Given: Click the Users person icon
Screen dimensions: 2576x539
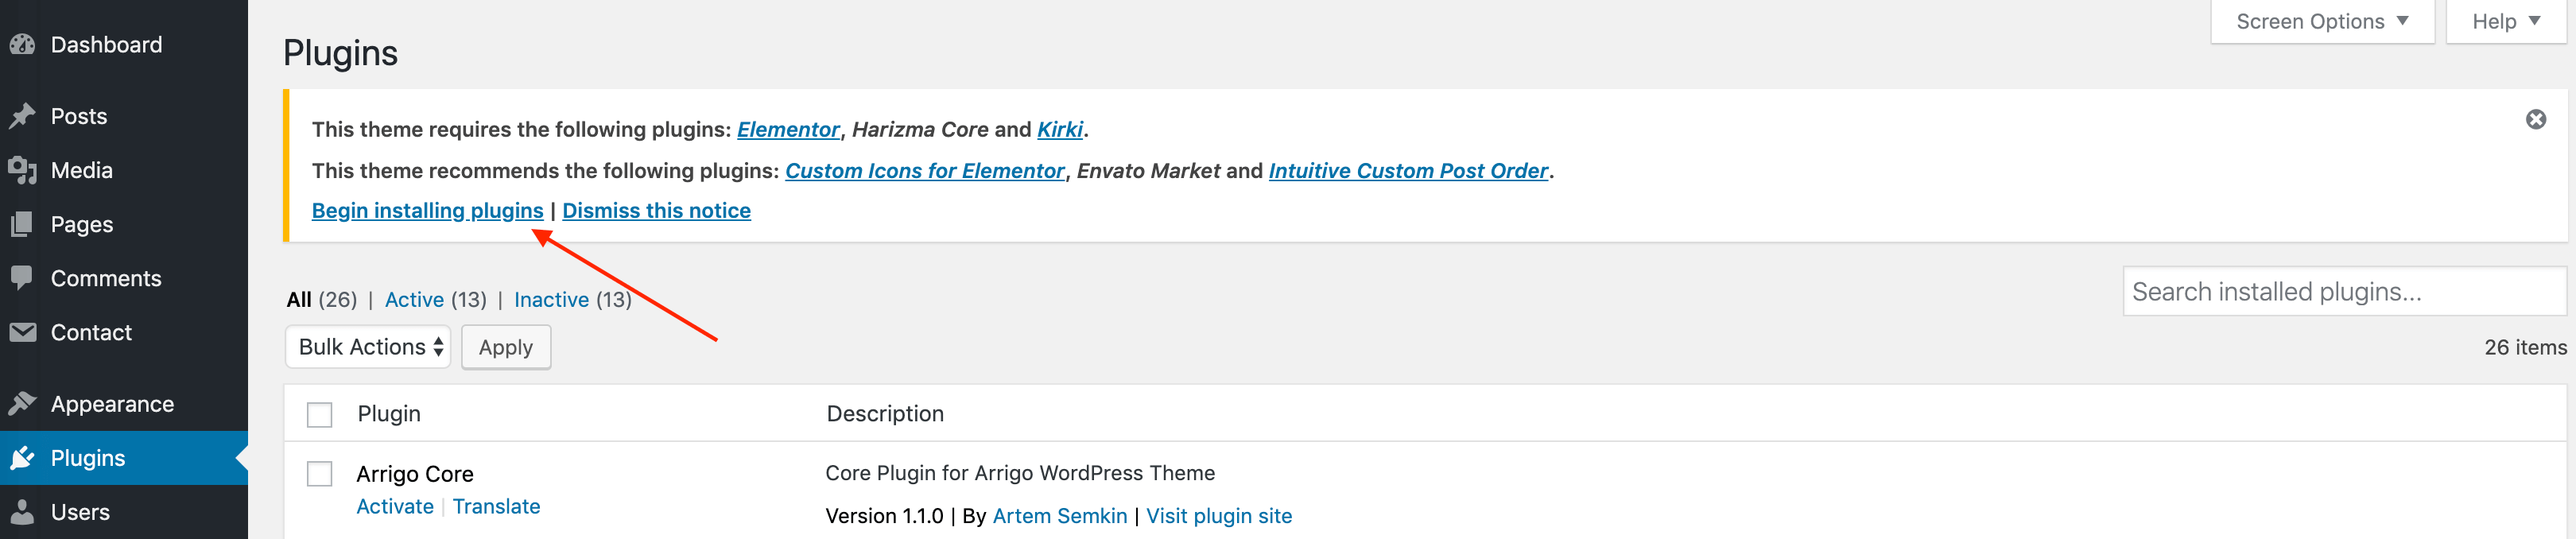Looking at the screenshot, I should coord(22,512).
